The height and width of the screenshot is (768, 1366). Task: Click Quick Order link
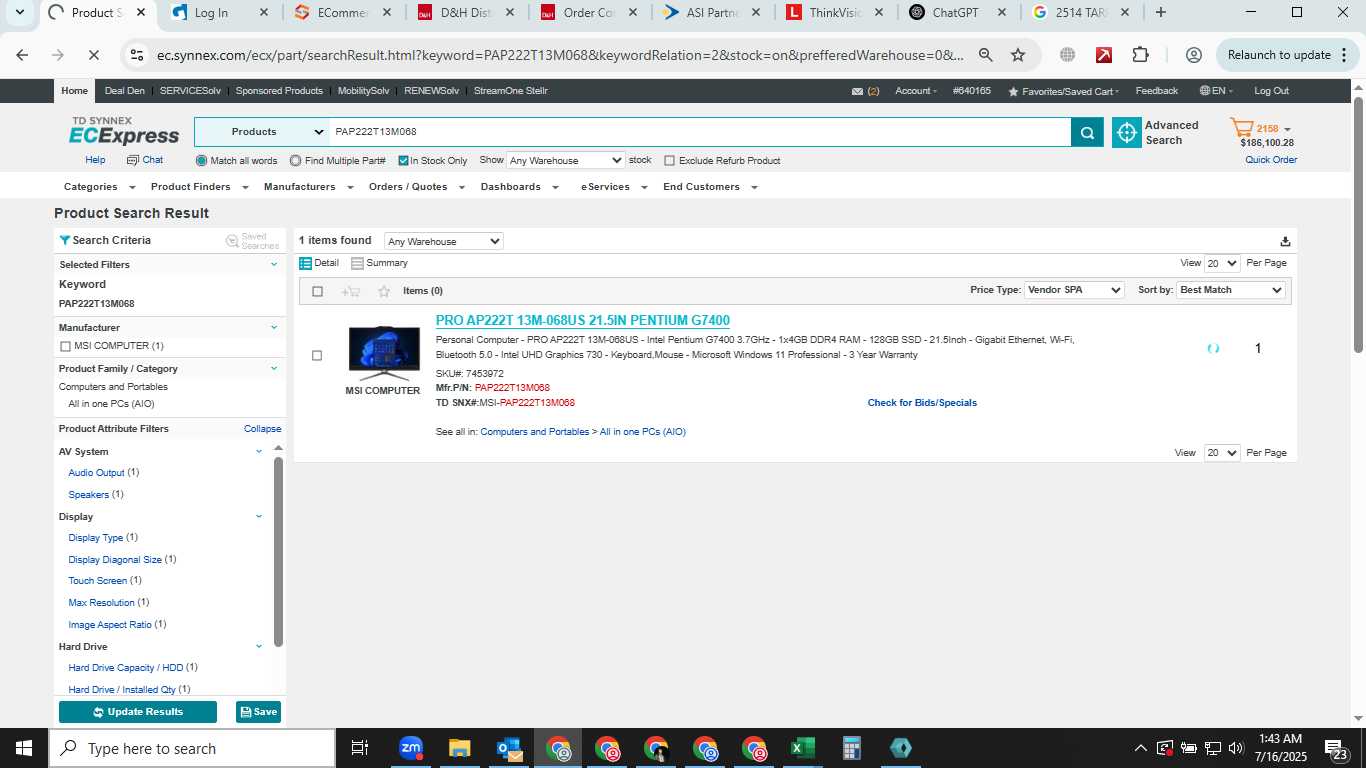[x=1271, y=160]
